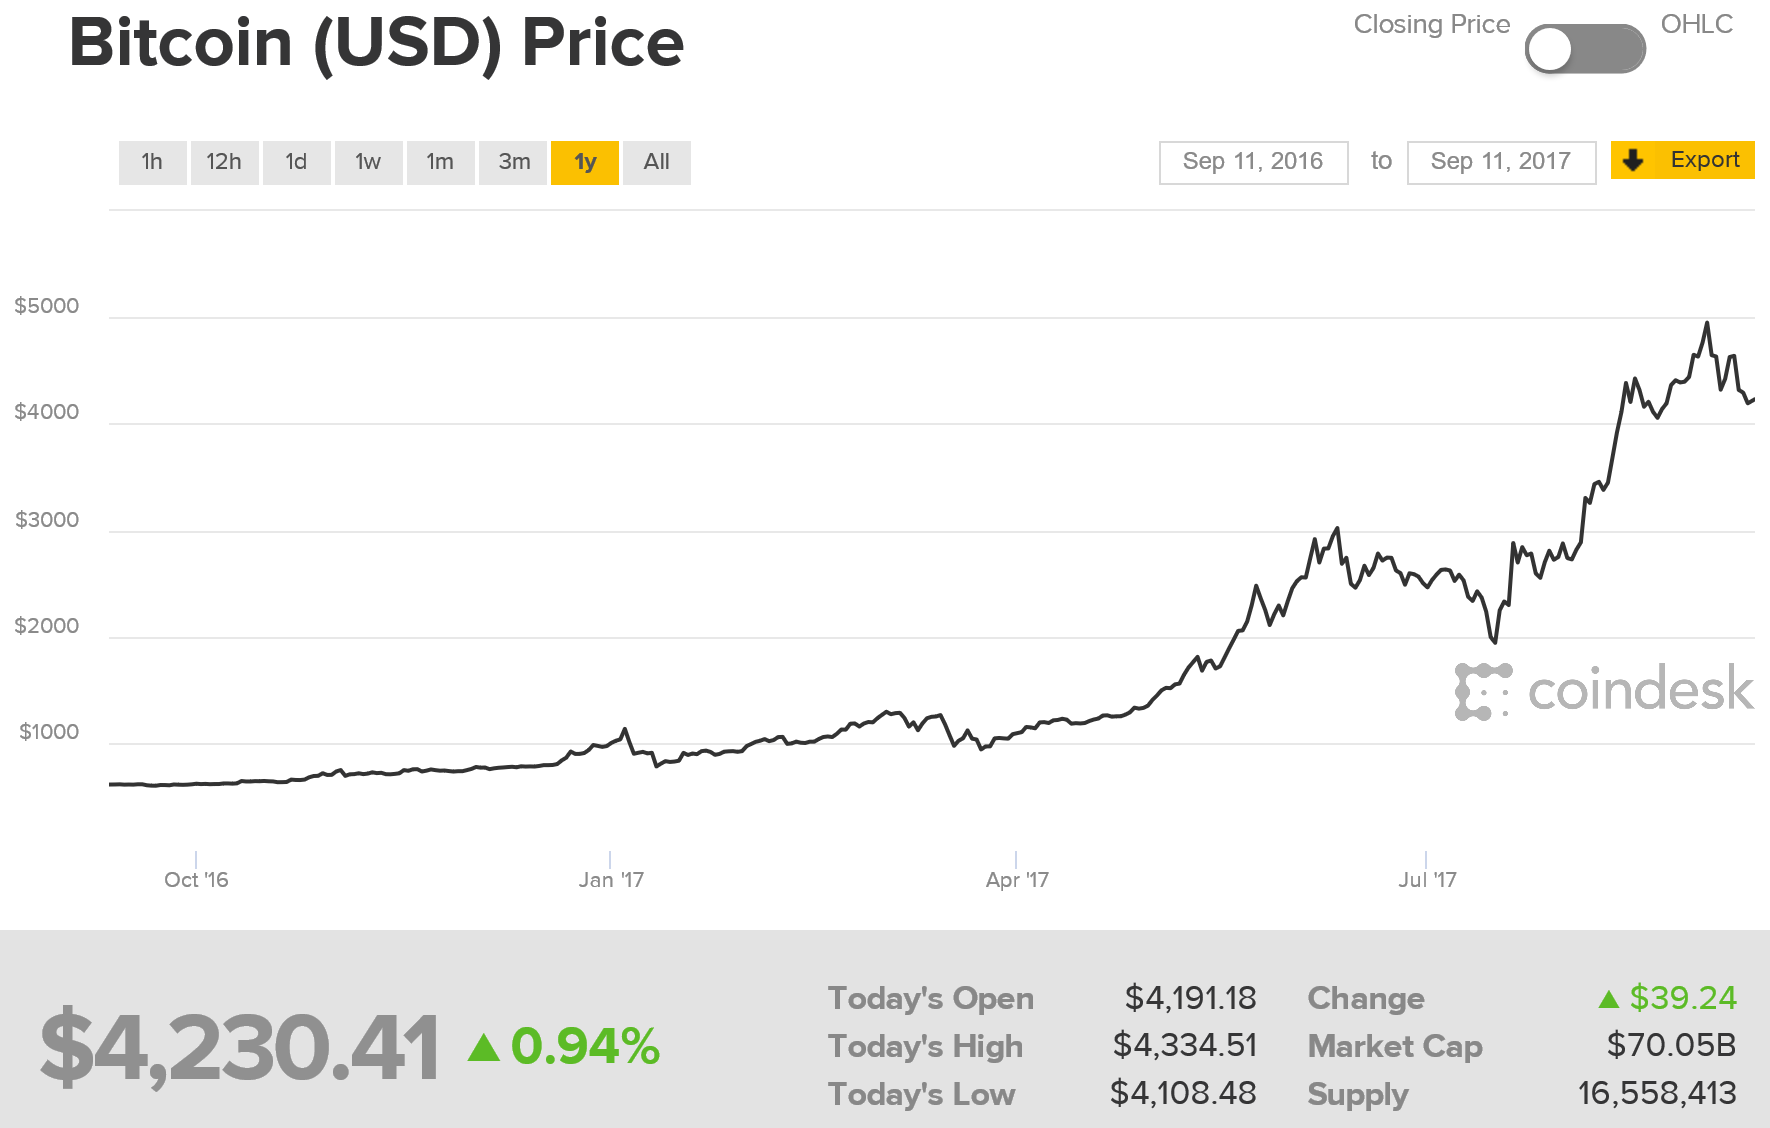Switch chart to 1m range
Viewport: 1770px width, 1128px height.
[440, 162]
